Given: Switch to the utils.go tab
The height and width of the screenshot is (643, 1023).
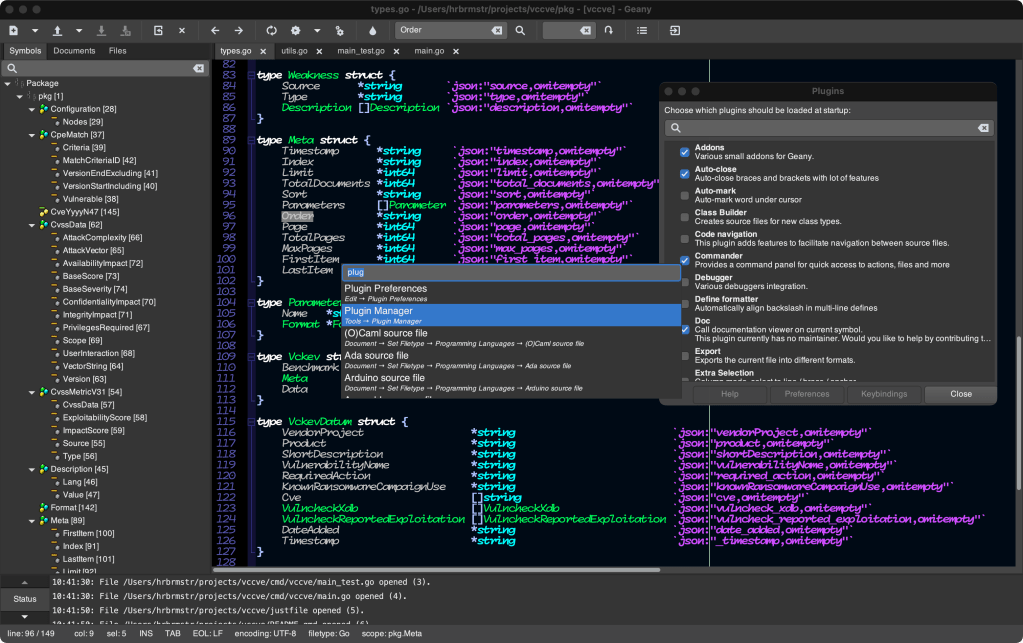Looking at the screenshot, I should pyautogui.click(x=294, y=50).
